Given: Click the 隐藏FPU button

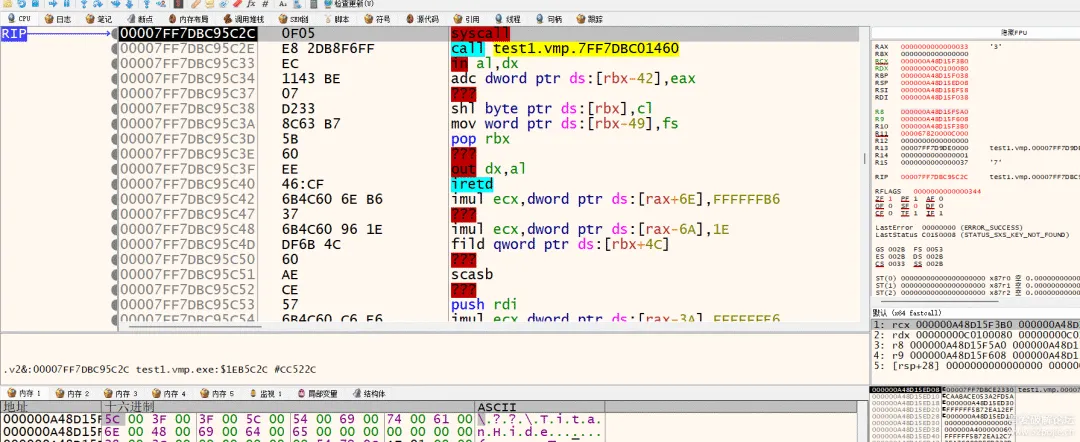Looking at the screenshot, I should pos(1014,33).
